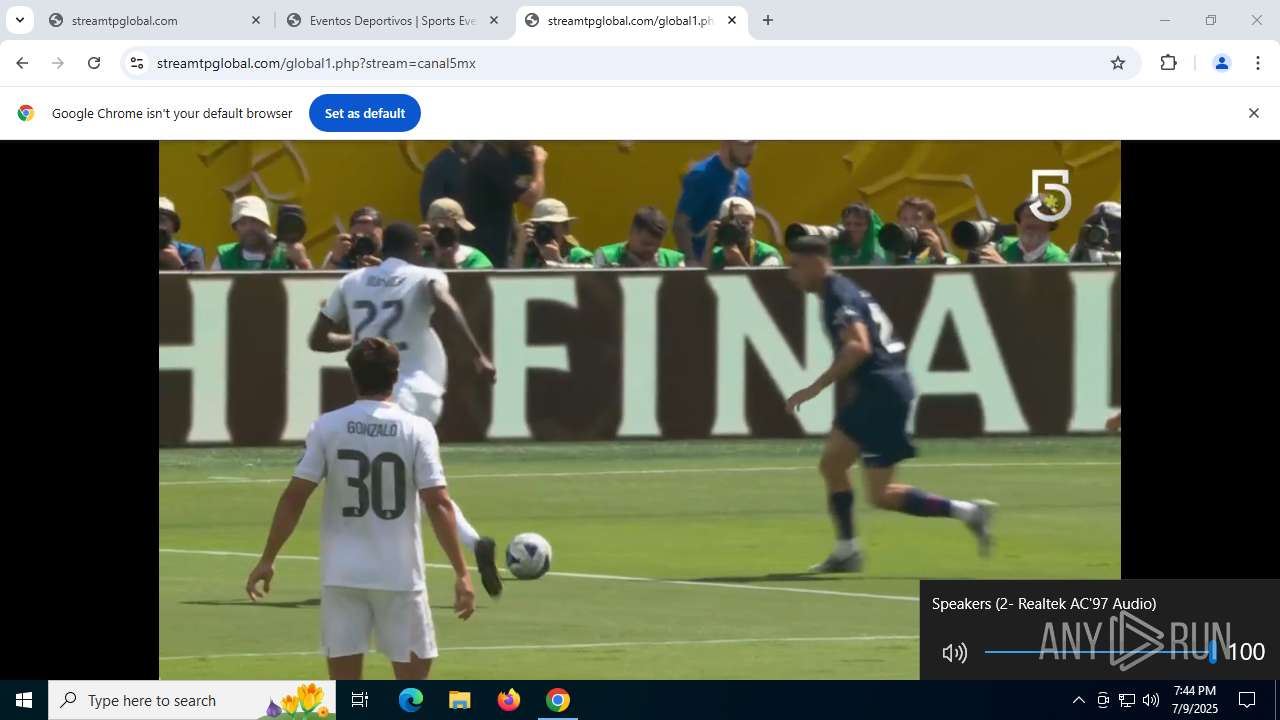
Task: Click the Type here to search box
Action: coord(192,700)
